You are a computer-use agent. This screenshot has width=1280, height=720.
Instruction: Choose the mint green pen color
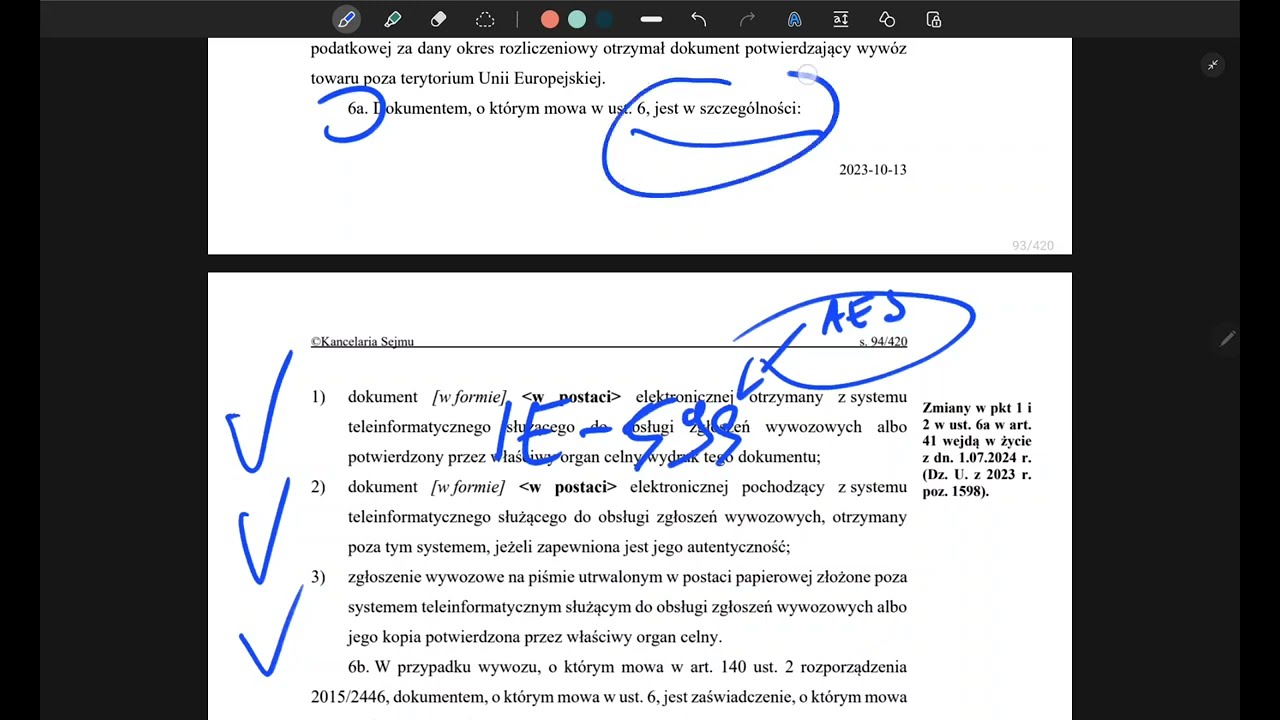tap(577, 19)
